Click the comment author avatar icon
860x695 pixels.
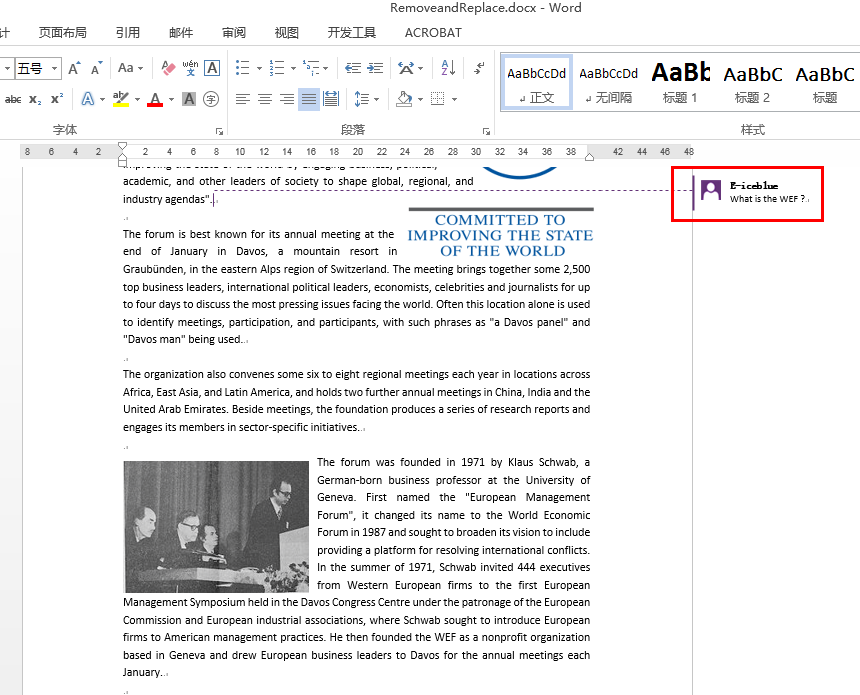tap(711, 190)
